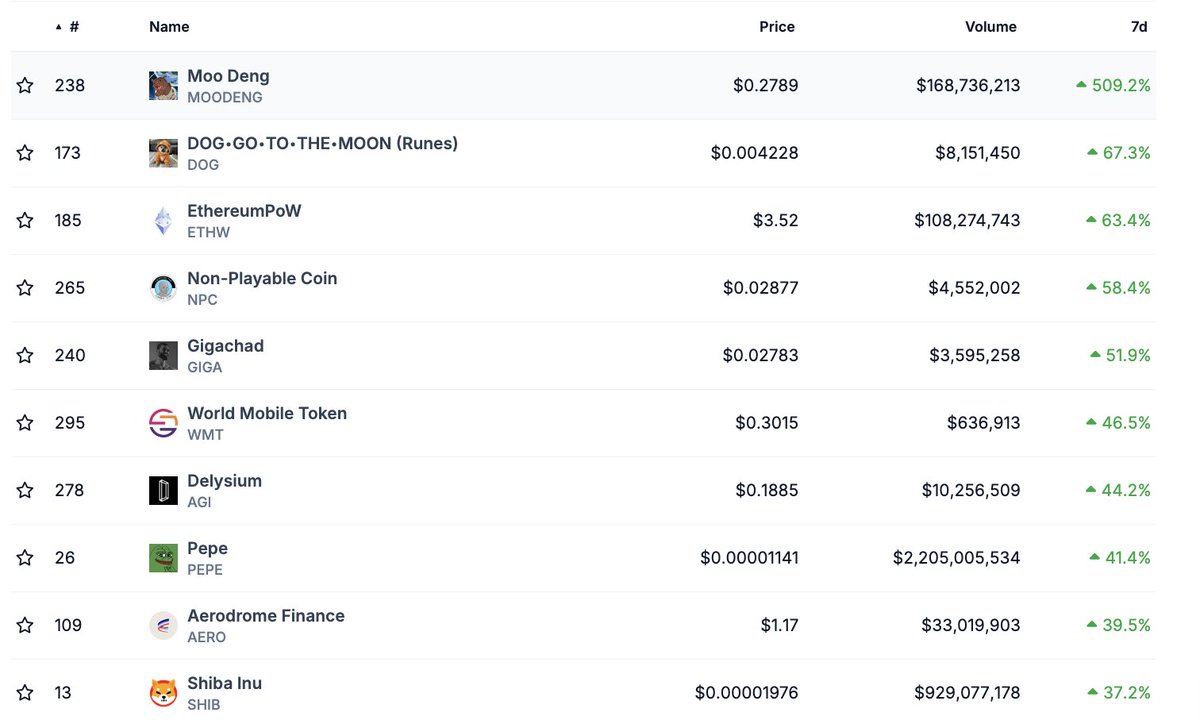Click the Gigachad coin logo
The width and height of the screenshot is (1200, 724).
pos(163,356)
